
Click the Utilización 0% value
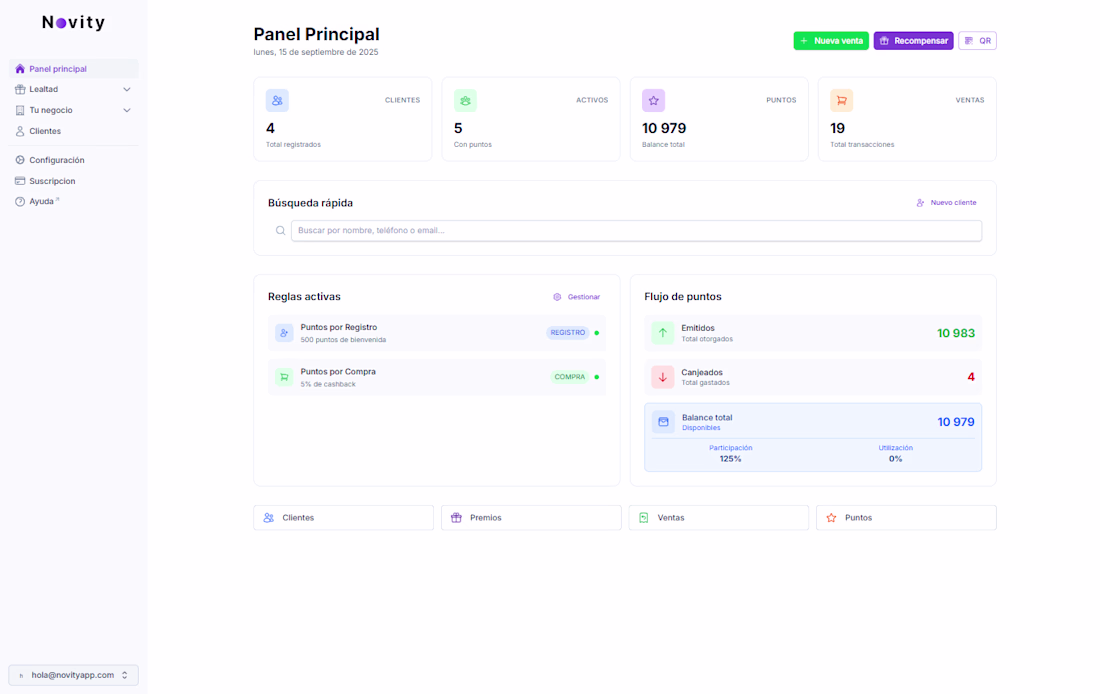(895, 459)
